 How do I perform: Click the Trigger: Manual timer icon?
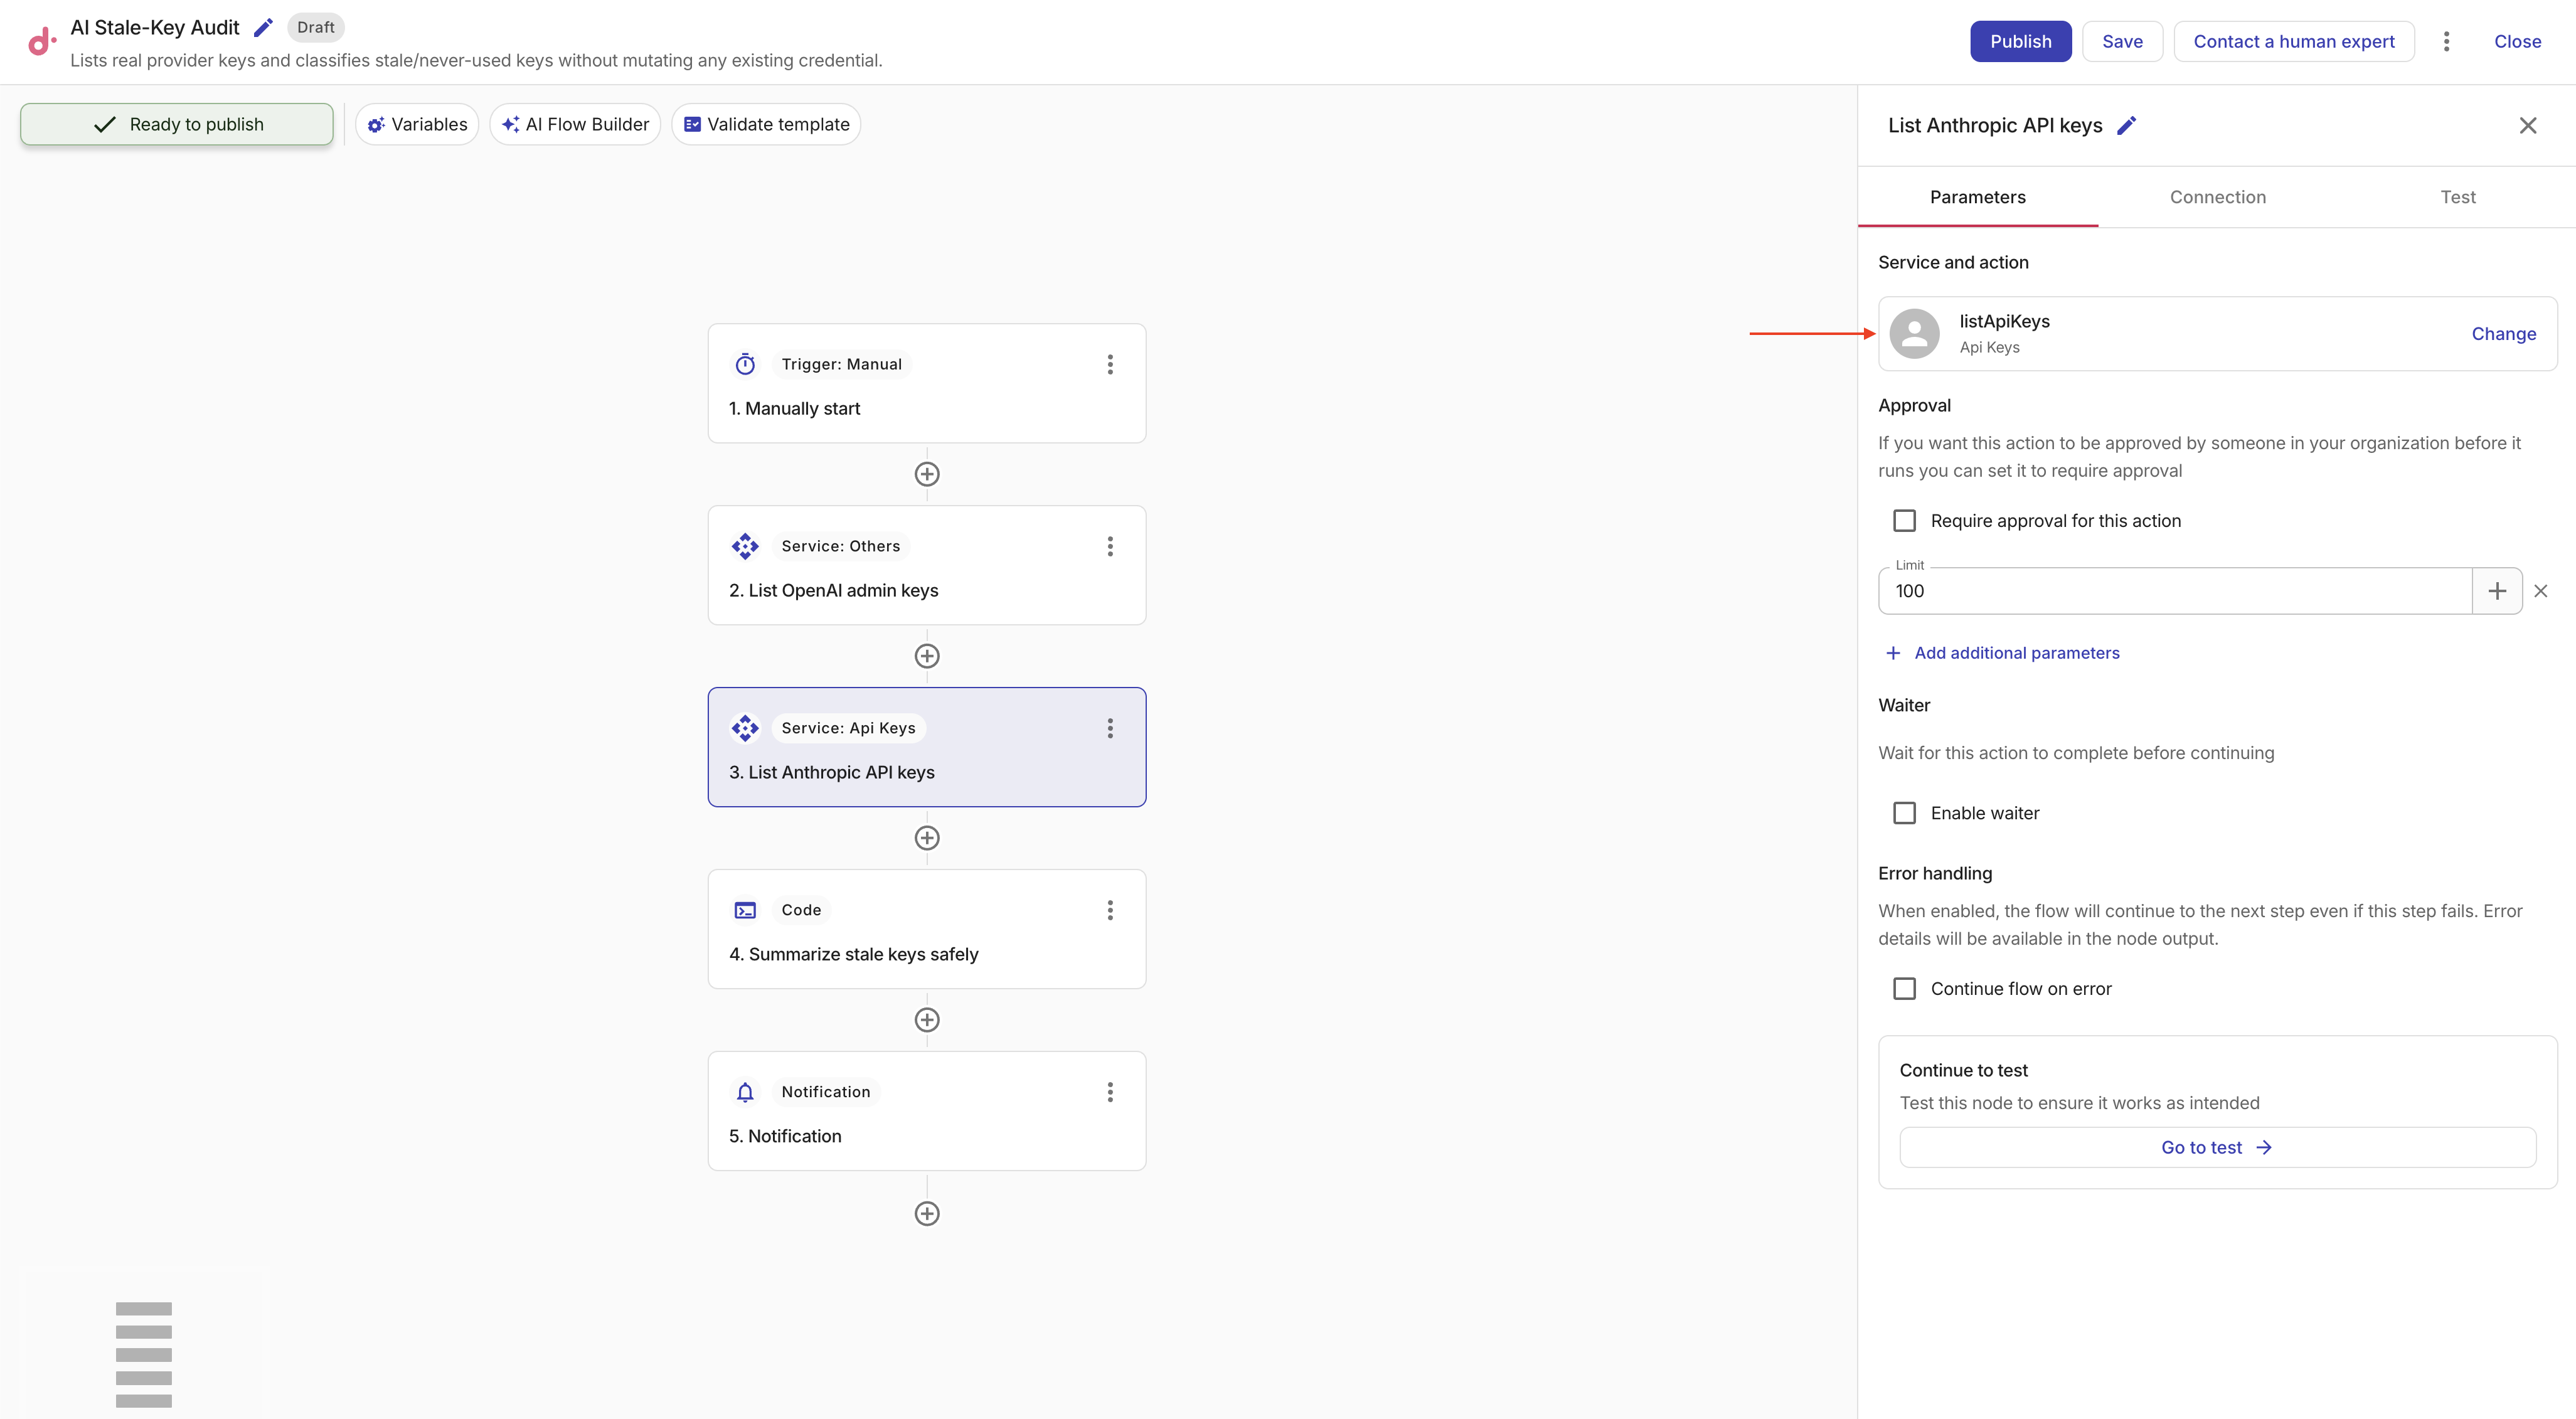click(745, 364)
